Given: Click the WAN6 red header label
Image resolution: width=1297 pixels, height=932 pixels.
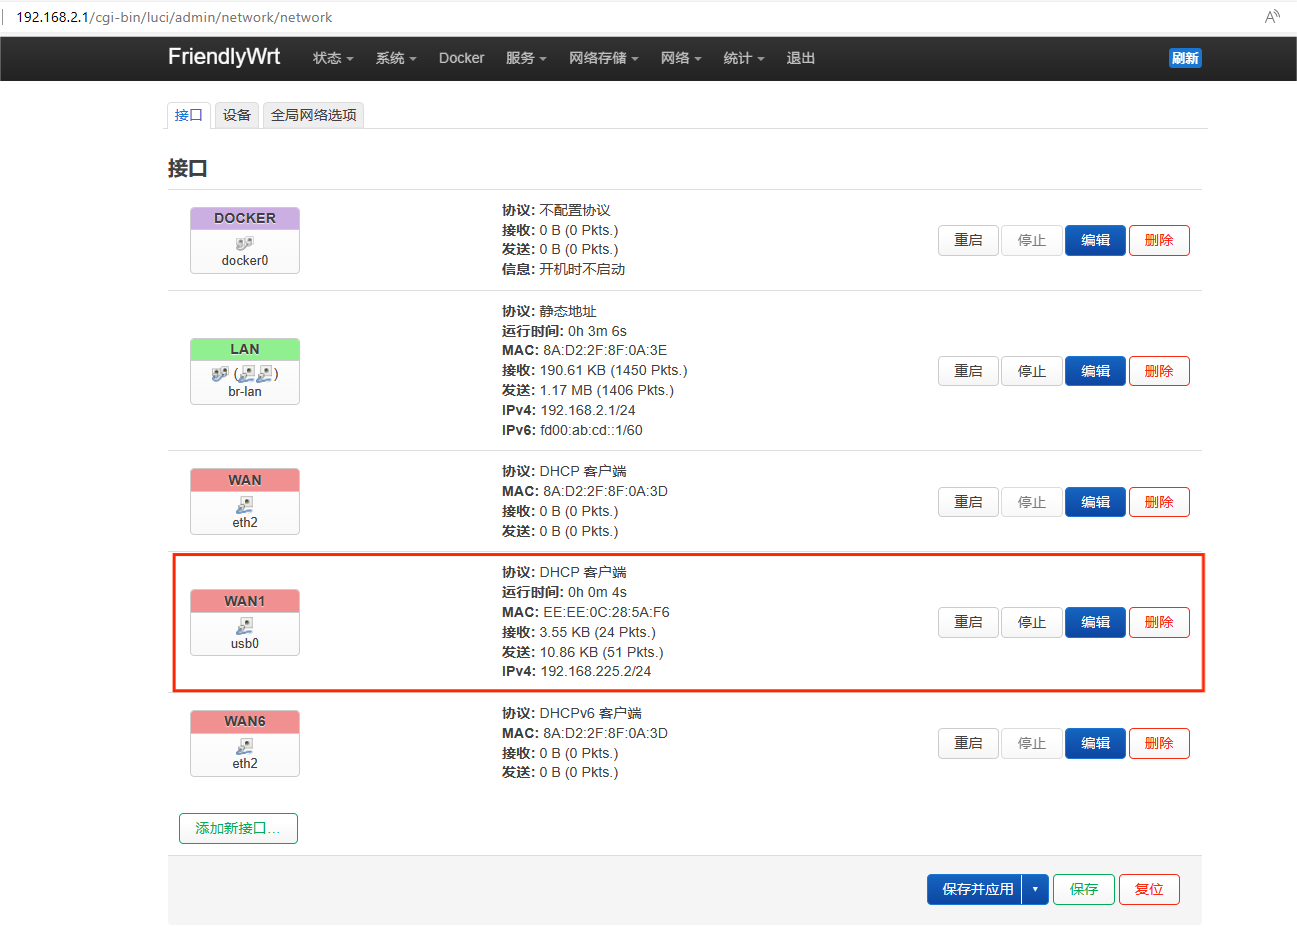Looking at the screenshot, I should 245,721.
